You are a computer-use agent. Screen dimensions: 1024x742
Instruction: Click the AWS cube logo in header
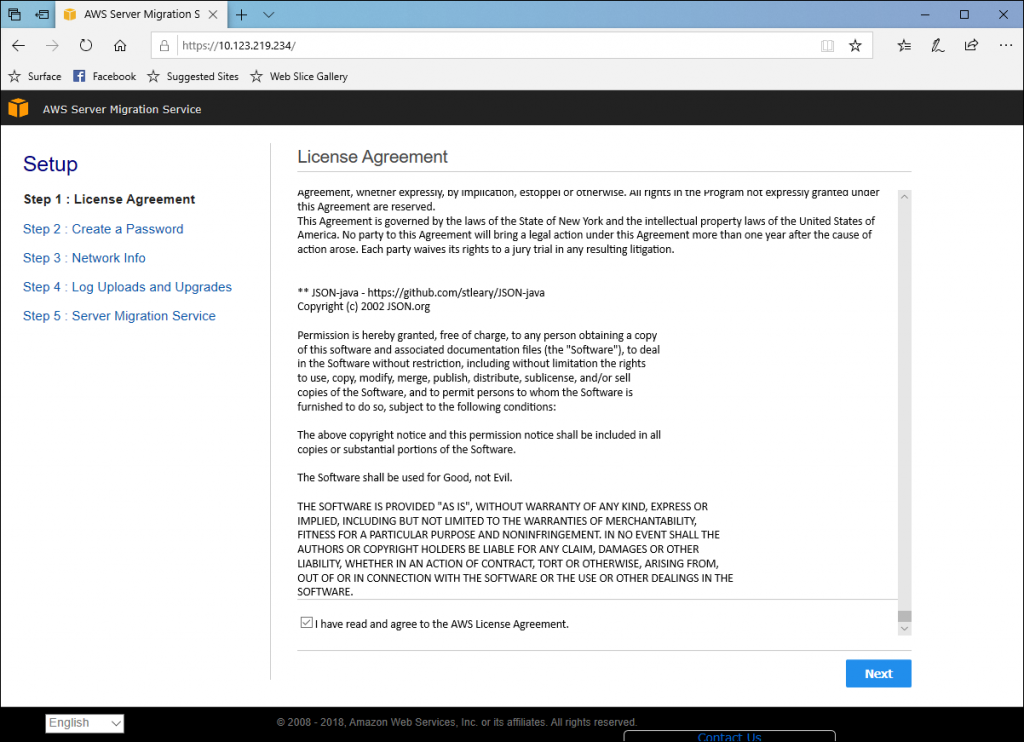pyautogui.click(x=18, y=108)
